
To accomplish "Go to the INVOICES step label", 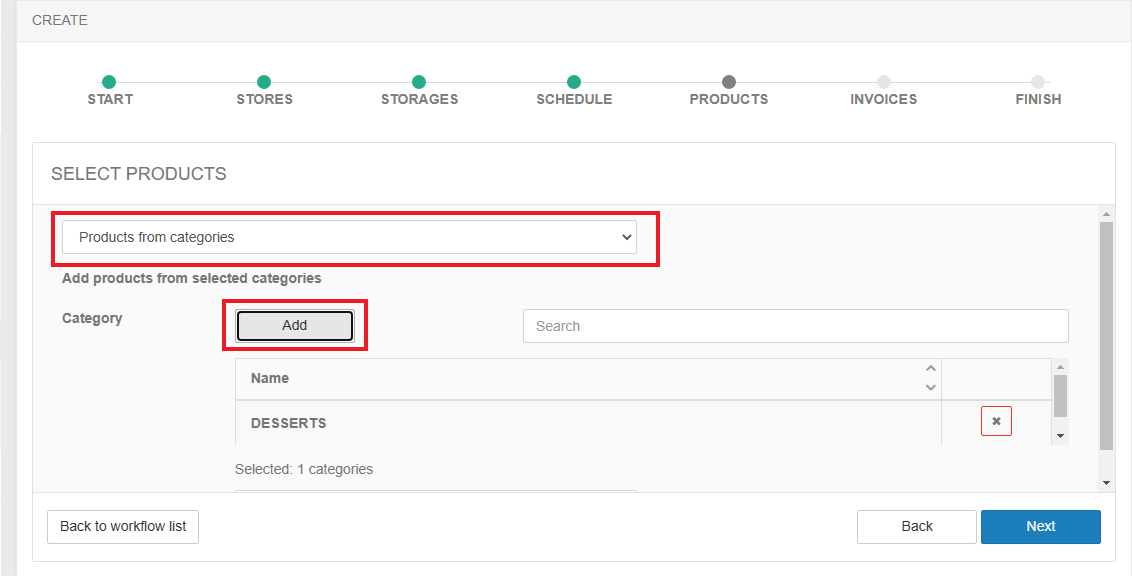I will click(883, 99).
